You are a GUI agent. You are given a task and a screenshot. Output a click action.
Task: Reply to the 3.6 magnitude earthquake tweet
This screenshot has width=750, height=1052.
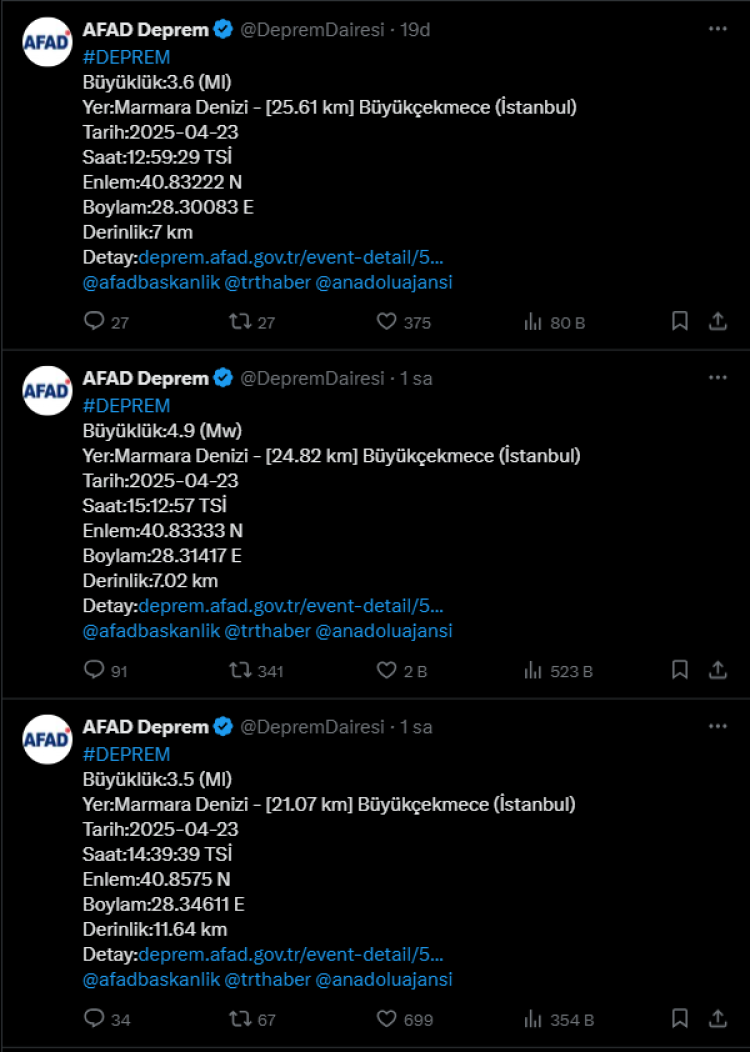pyautogui.click(x=94, y=322)
